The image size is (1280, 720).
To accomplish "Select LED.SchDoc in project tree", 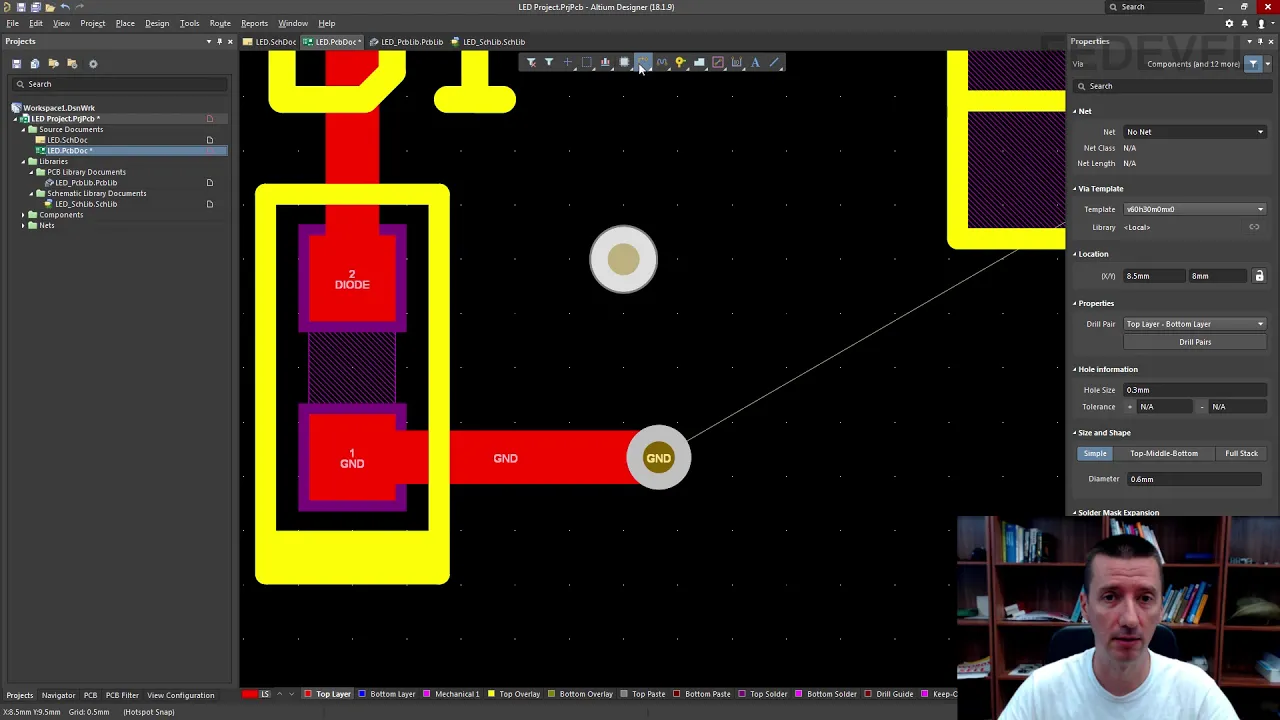I will 67,140.
